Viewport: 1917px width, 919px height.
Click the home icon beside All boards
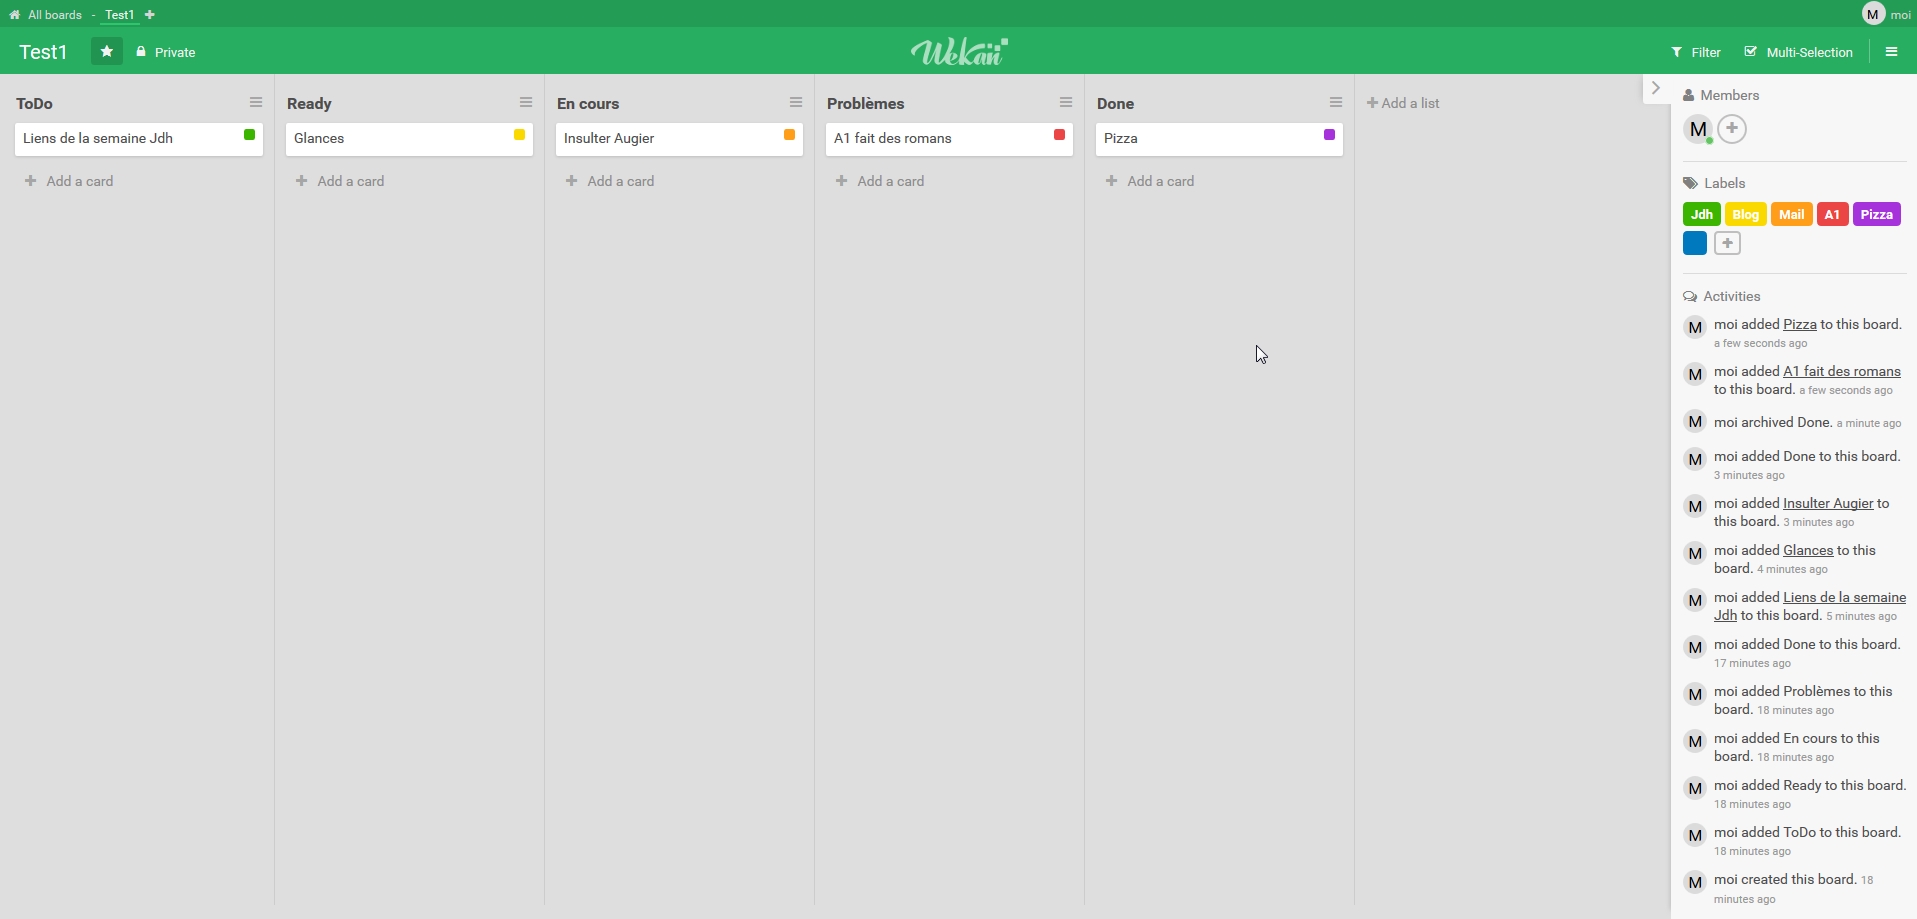coord(15,15)
